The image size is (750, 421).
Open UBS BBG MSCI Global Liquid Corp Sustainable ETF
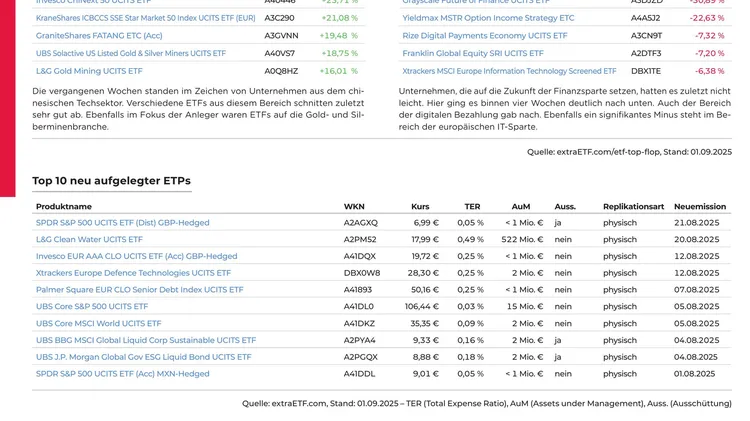pos(146,341)
